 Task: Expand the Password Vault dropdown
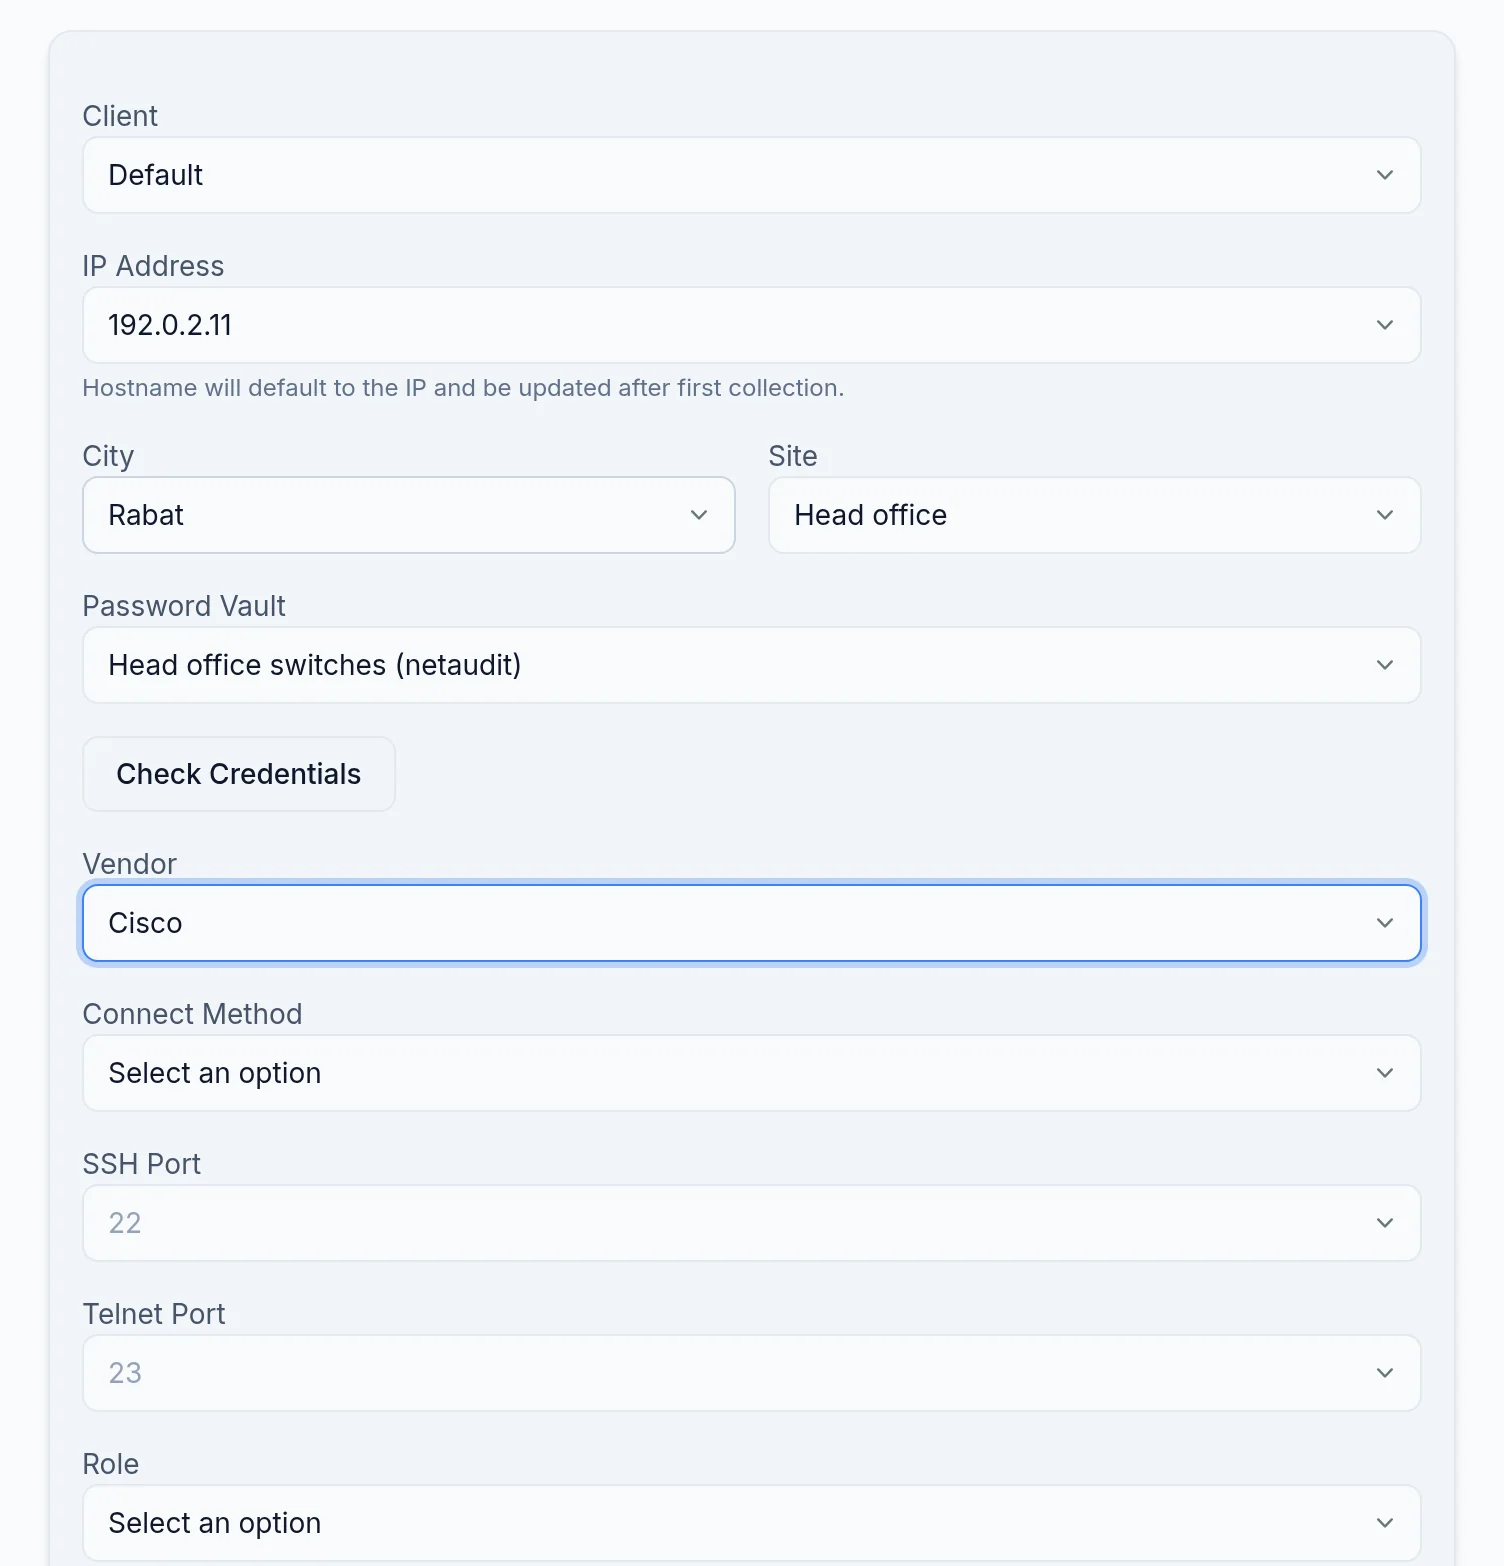click(x=751, y=665)
